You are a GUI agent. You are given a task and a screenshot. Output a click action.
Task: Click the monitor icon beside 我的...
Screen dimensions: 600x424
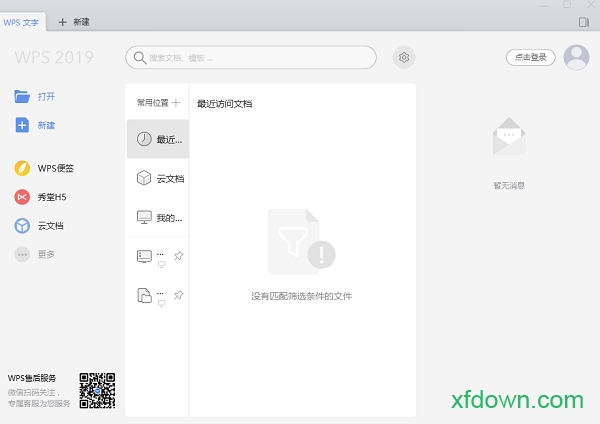click(144, 217)
